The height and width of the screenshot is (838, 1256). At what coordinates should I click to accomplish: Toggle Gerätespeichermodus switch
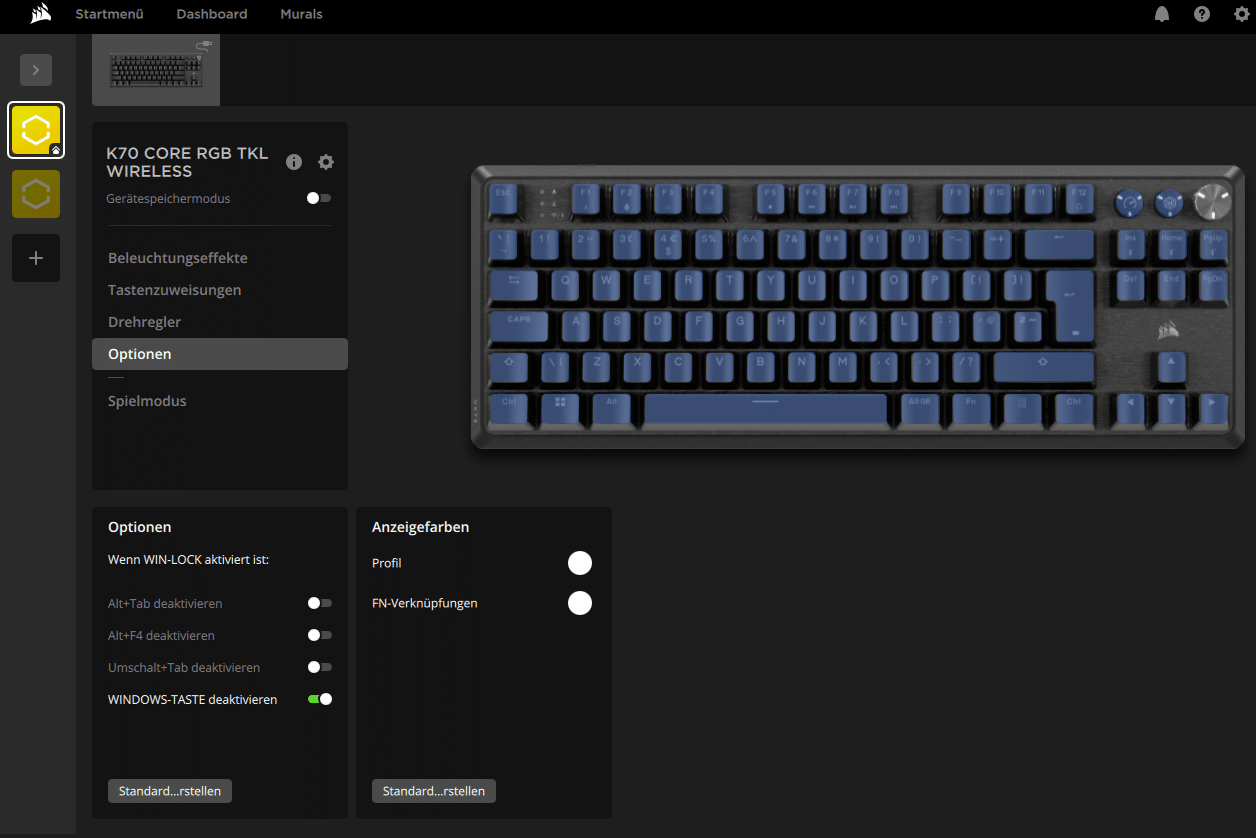click(319, 198)
